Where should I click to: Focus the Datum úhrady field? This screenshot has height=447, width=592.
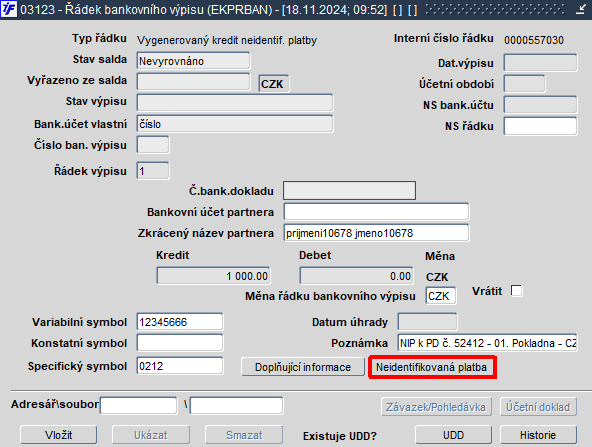(427, 322)
